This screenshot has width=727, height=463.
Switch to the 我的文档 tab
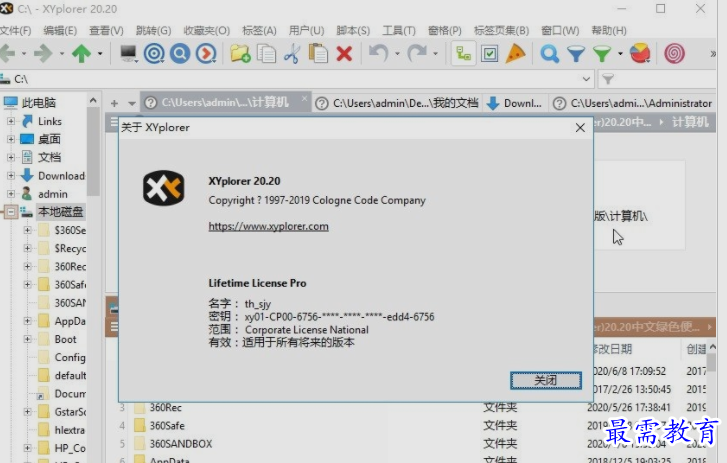(x=397, y=103)
